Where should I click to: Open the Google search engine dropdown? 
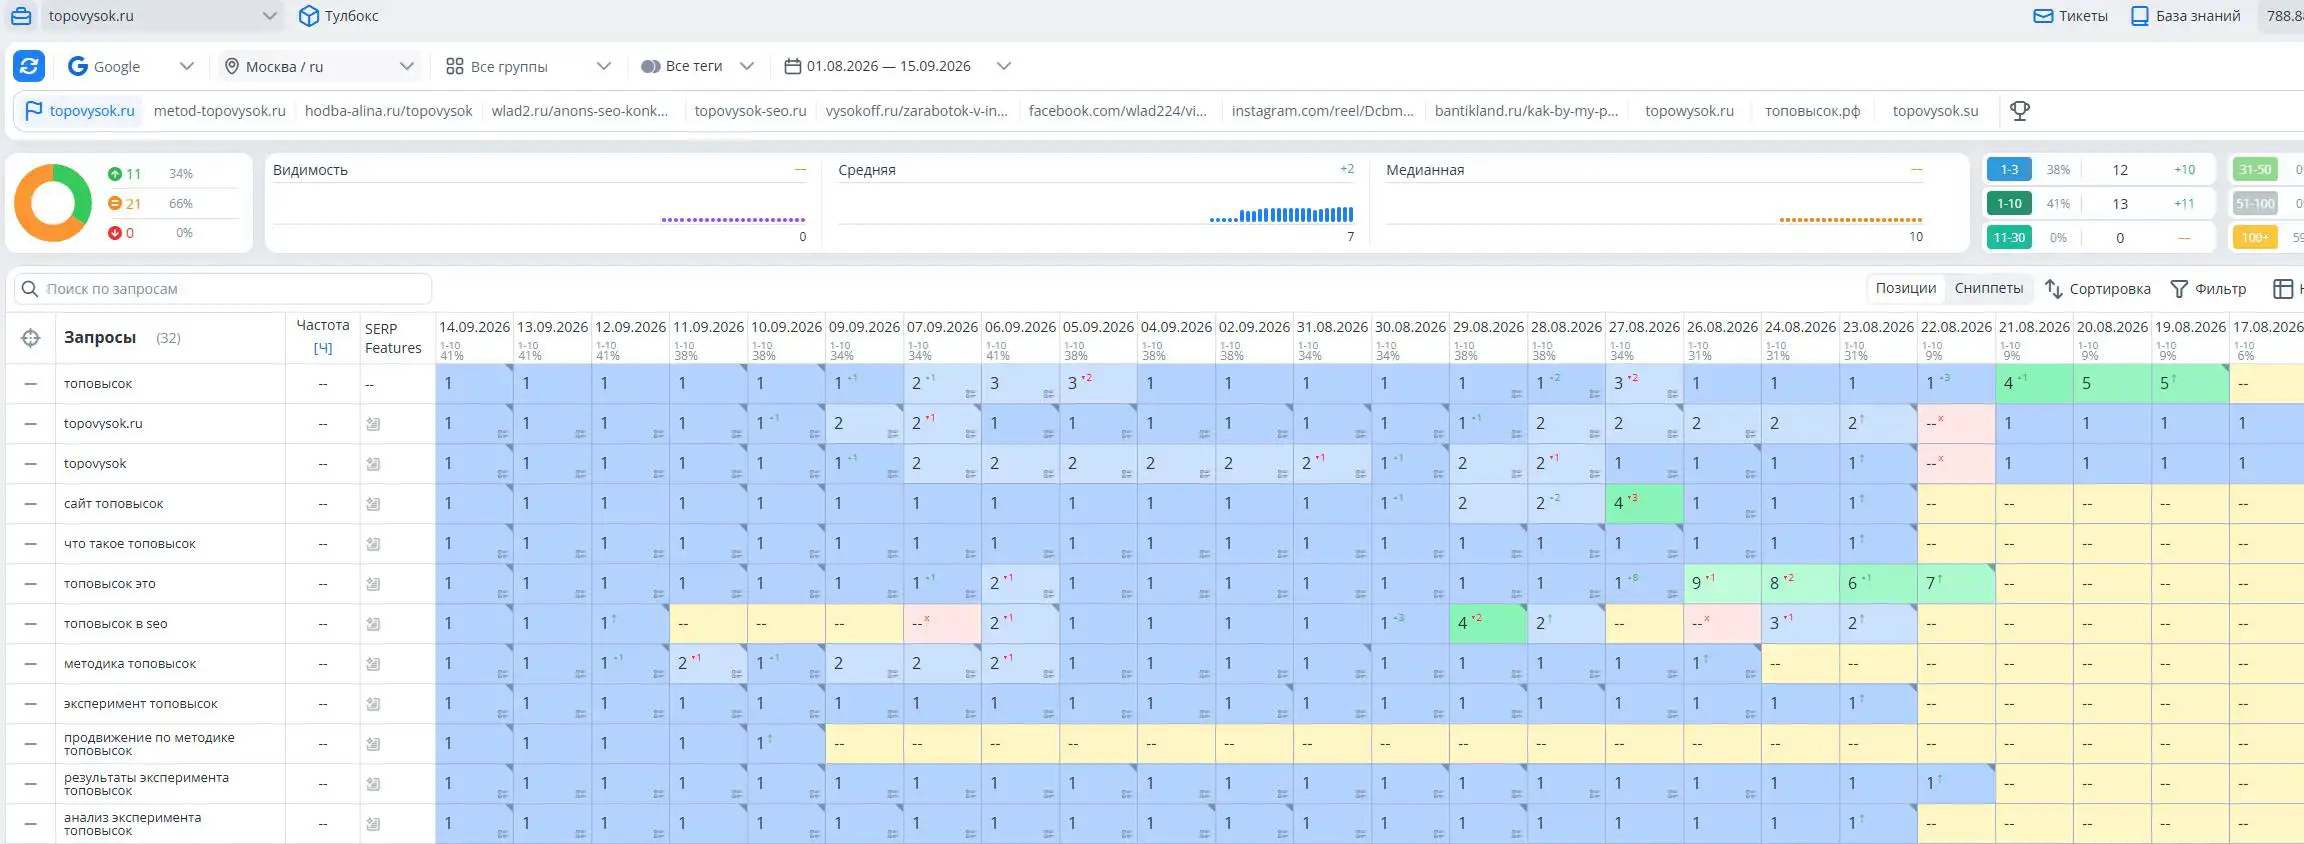(130, 66)
